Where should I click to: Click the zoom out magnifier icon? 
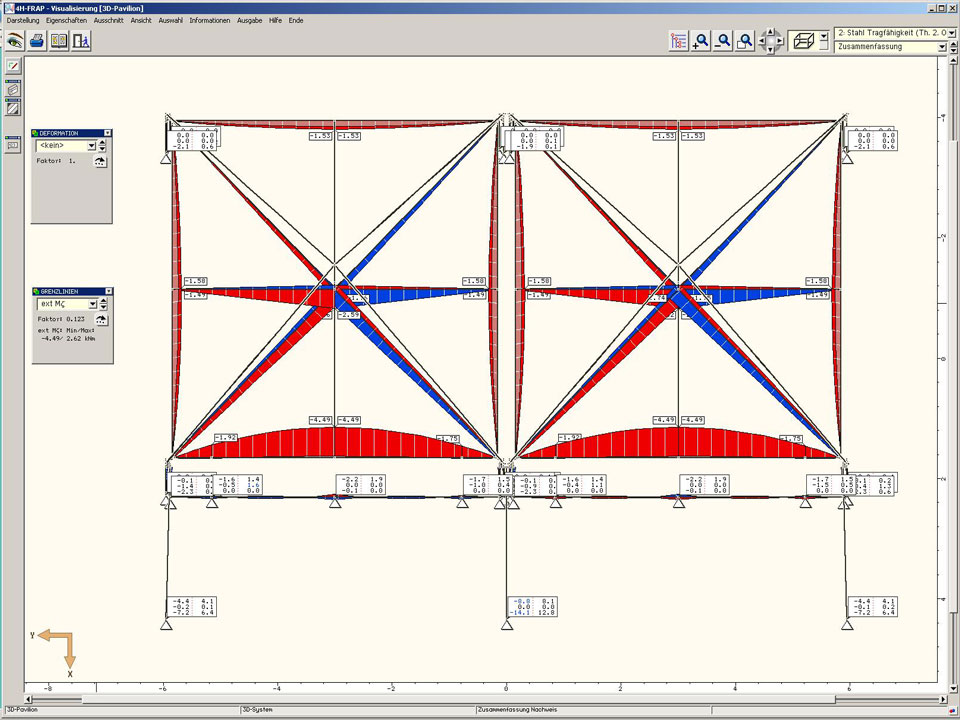(x=723, y=41)
